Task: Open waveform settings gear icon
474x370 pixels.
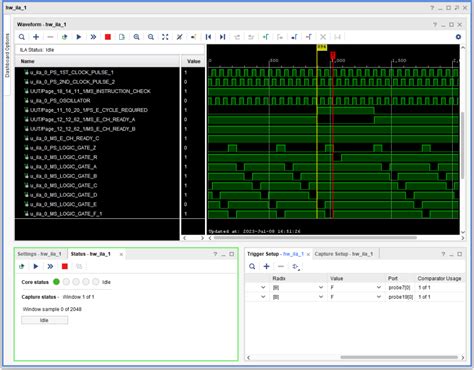Action: click(458, 37)
